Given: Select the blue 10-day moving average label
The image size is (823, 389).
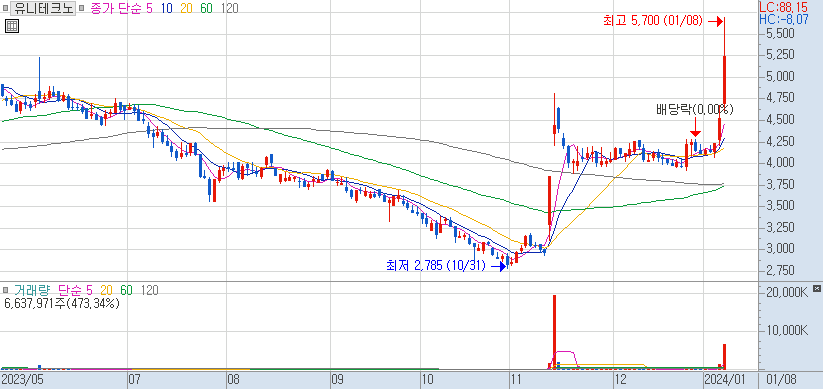Looking at the screenshot, I should coord(167,8).
